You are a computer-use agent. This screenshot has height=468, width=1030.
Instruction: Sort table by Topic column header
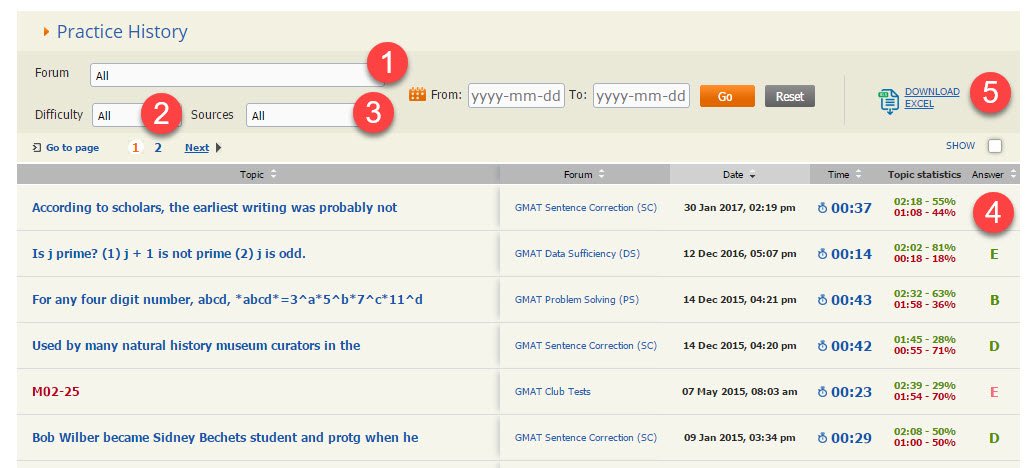[258, 174]
